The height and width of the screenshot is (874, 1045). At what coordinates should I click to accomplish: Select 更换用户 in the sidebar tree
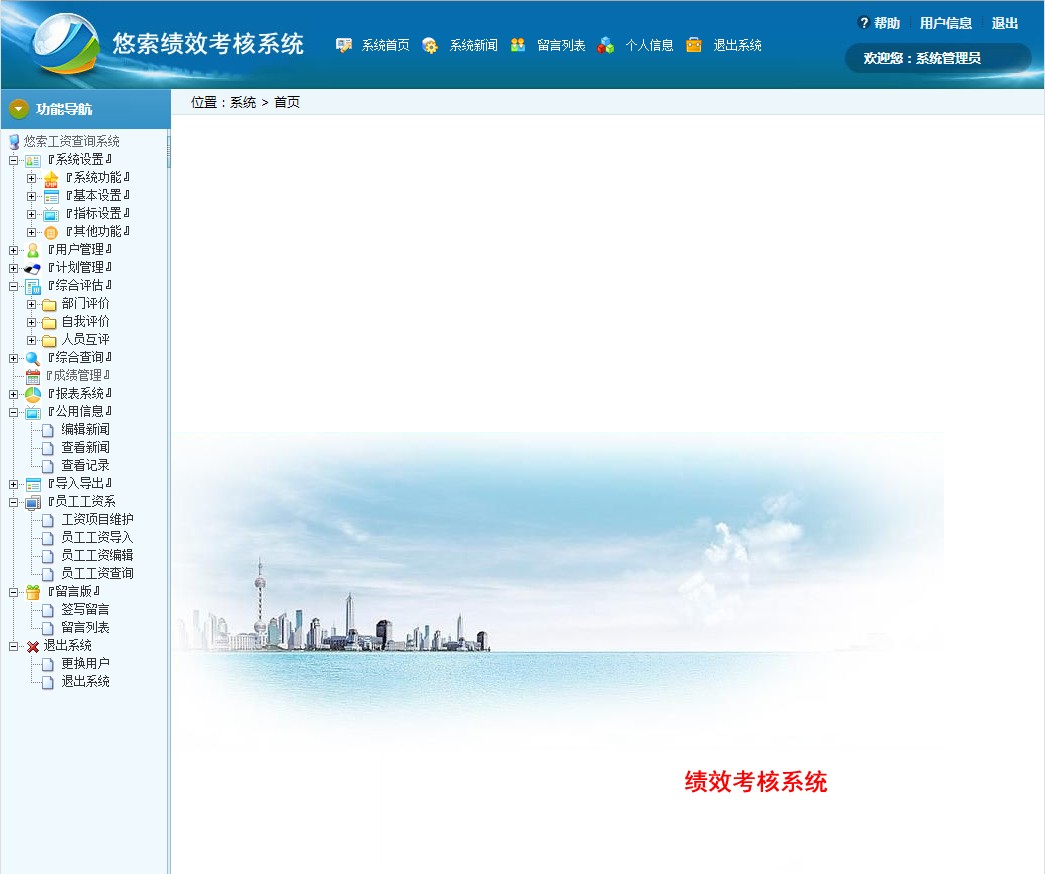(x=85, y=663)
